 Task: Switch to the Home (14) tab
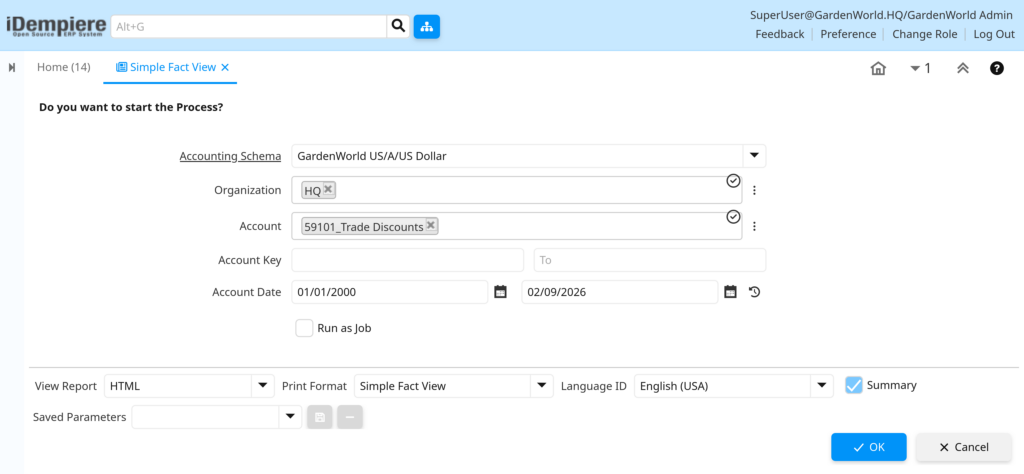click(x=63, y=67)
